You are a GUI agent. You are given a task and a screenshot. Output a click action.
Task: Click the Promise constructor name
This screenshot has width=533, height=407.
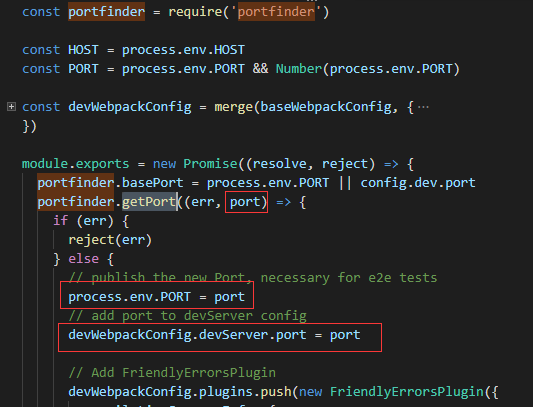(x=210, y=164)
